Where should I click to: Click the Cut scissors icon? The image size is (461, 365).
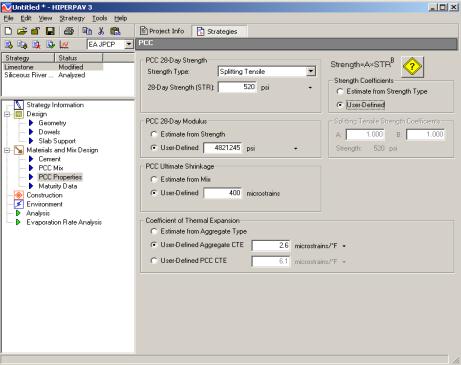pyautogui.click(x=101, y=31)
